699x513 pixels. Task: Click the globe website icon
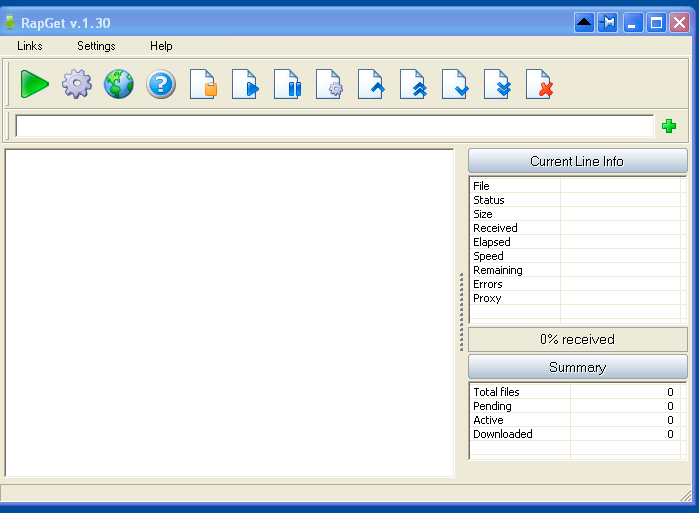119,84
